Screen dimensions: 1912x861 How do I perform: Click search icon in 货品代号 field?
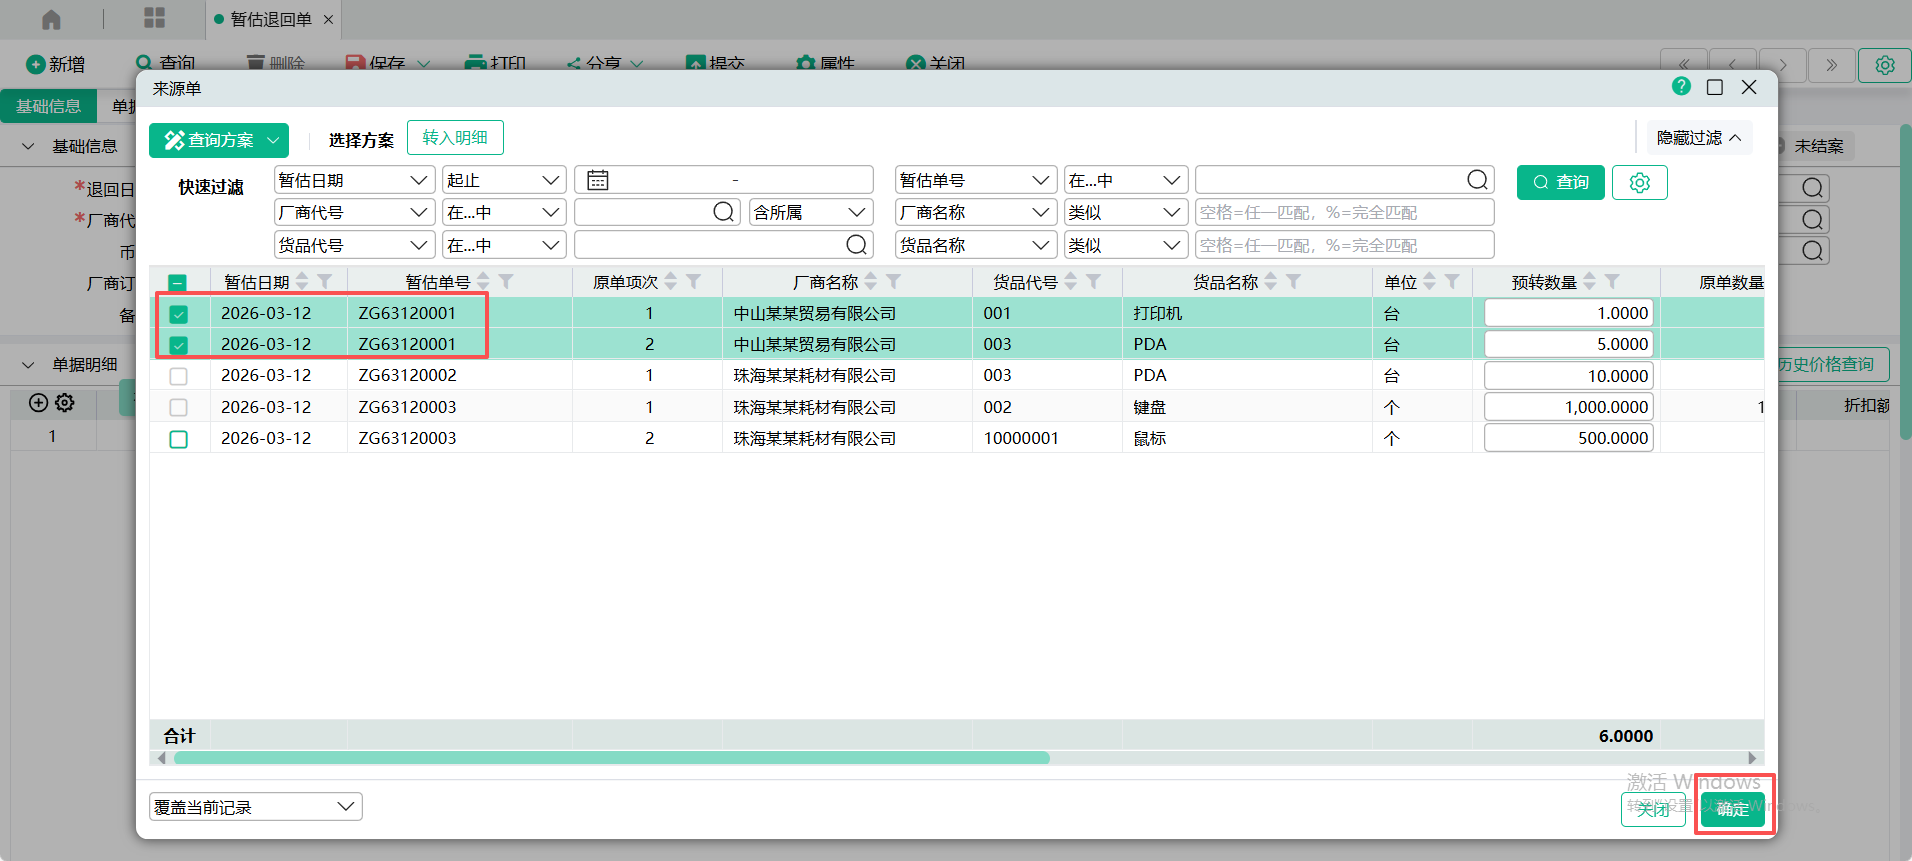pyautogui.click(x=856, y=245)
